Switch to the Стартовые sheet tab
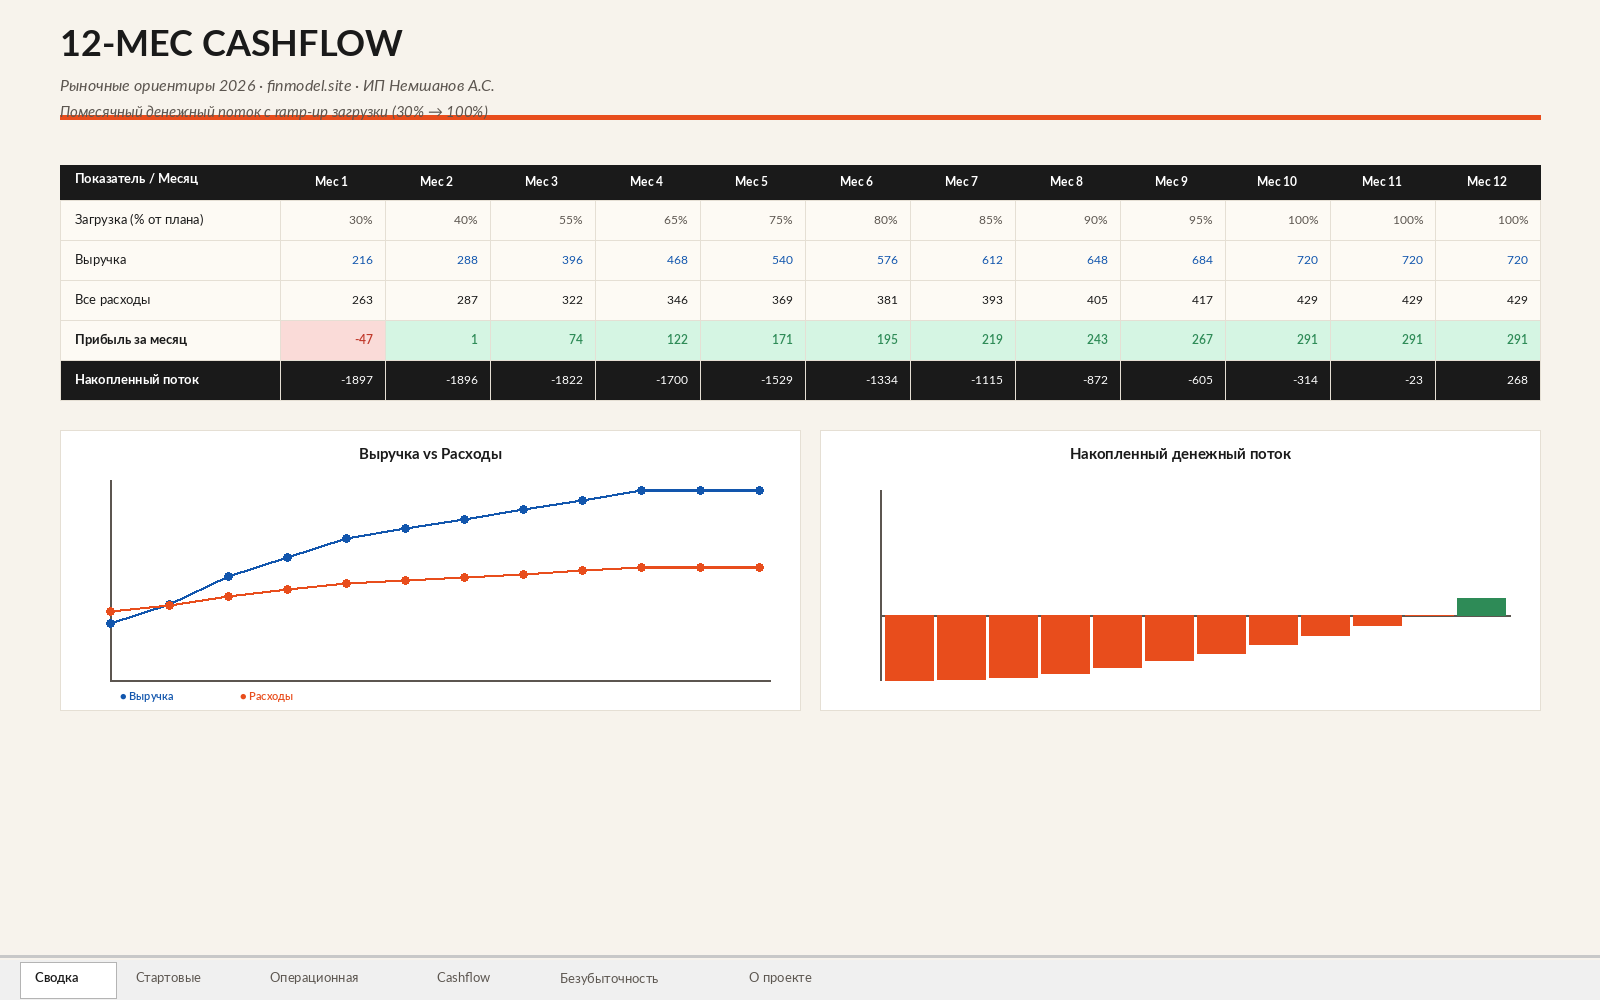Viewport: 1600px width, 1000px height. pos(168,978)
